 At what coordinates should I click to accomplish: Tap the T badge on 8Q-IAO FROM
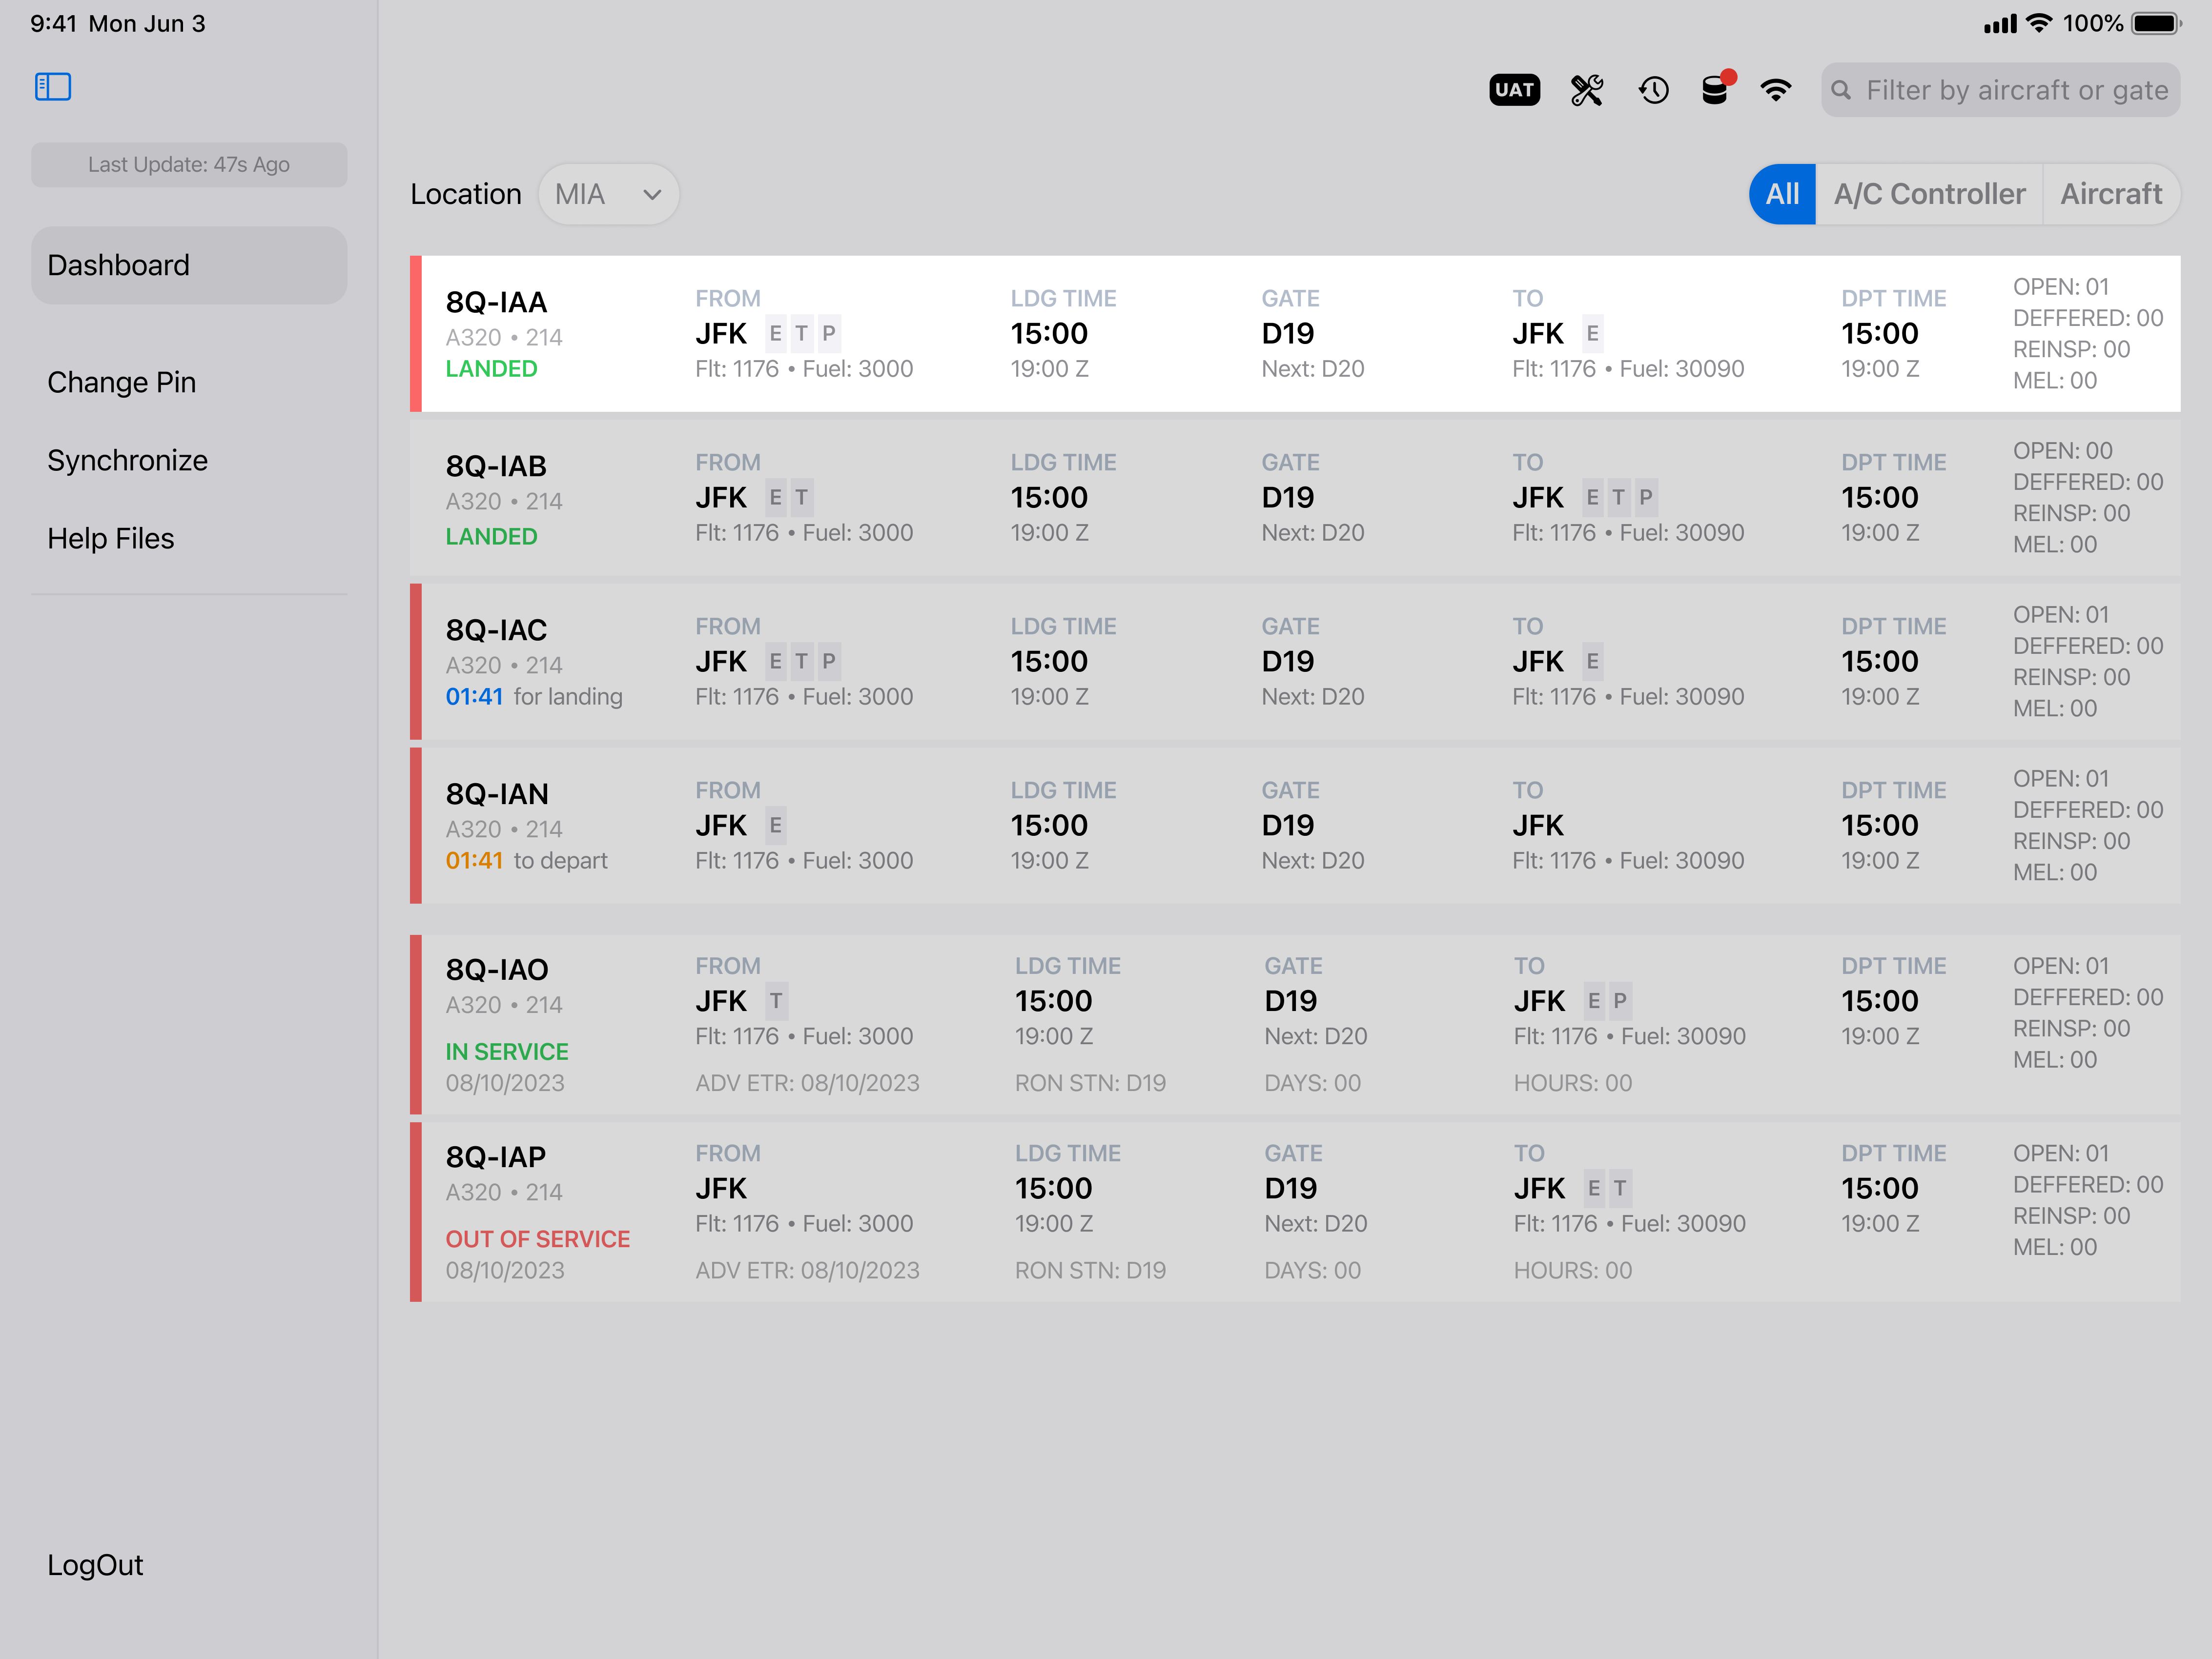[x=776, y=1001]
